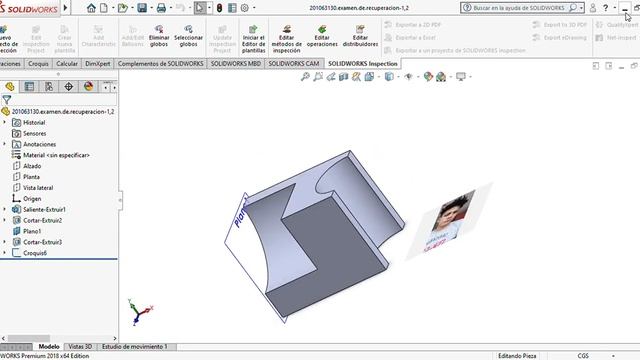Open dropdown arrow next to Print icon
This screenshot has width=640, height=360.
pyautogui.click(x=171, y=8)
